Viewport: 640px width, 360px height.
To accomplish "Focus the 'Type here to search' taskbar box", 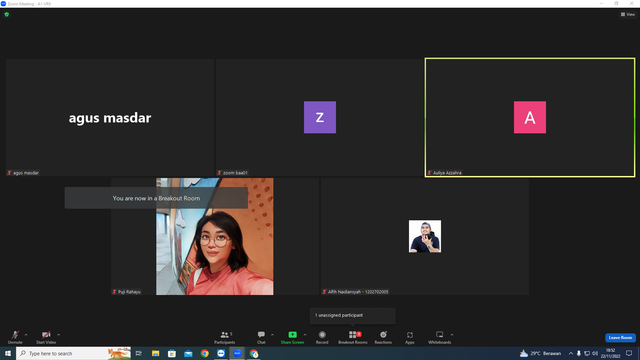I will (x=73, y=353).
